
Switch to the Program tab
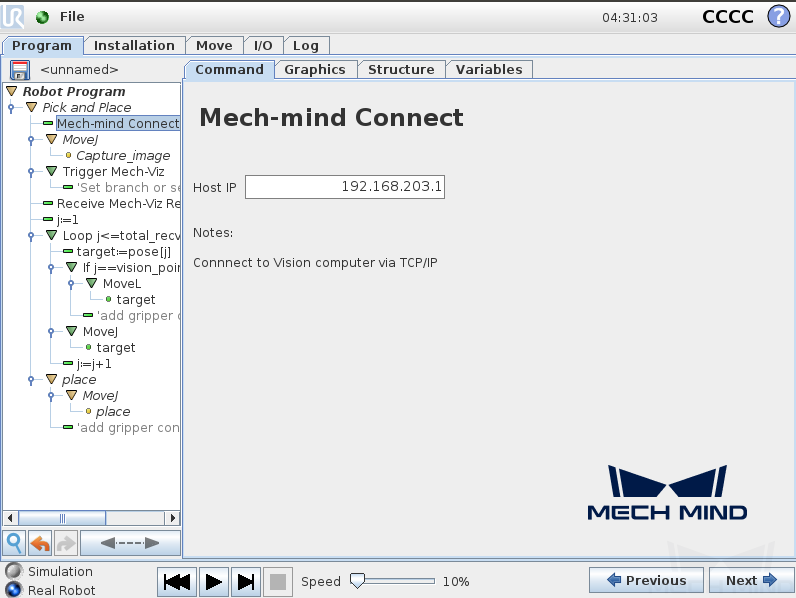42,45
